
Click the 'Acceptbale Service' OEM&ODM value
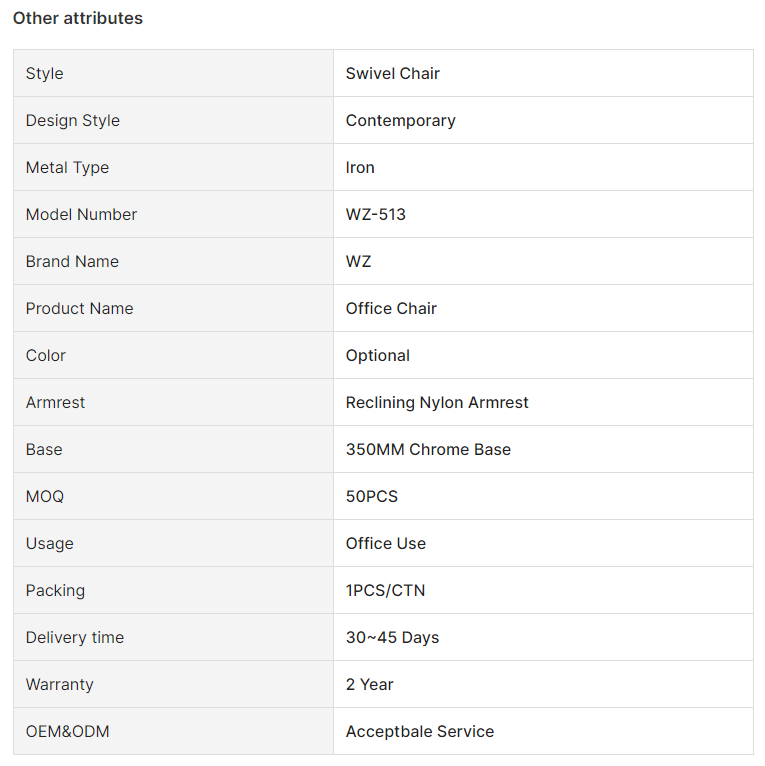coord(420,731)
